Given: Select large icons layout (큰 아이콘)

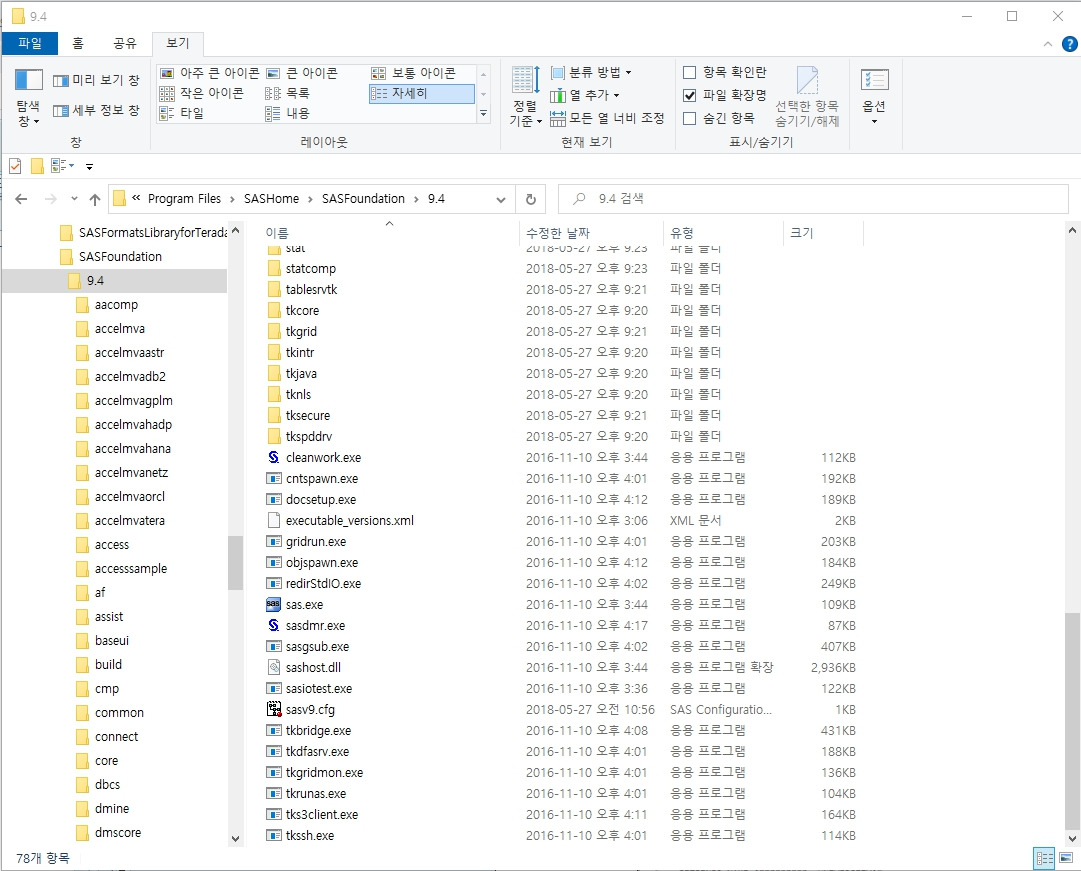Looking at the screenshot, I should [x=302, y=73].
